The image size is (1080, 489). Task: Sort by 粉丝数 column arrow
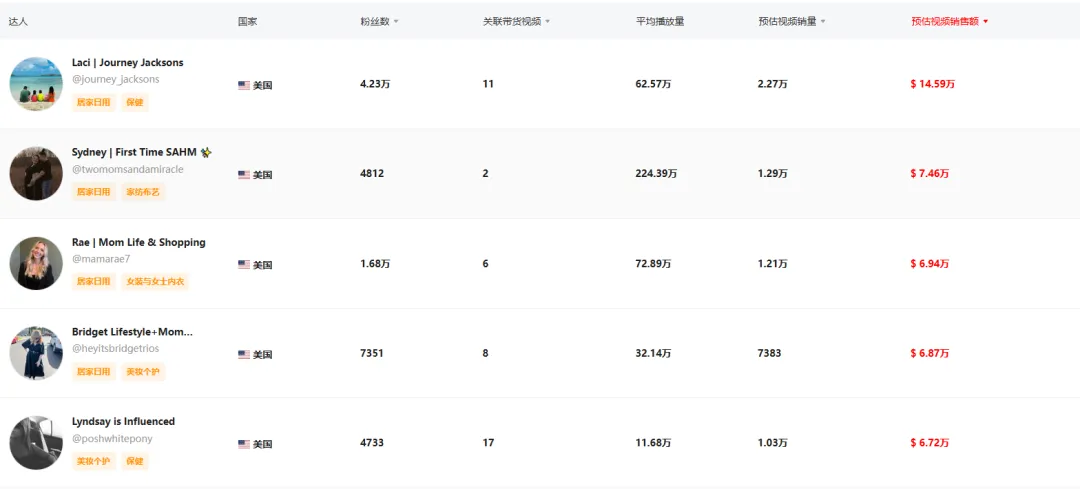(x=395, y=22)
